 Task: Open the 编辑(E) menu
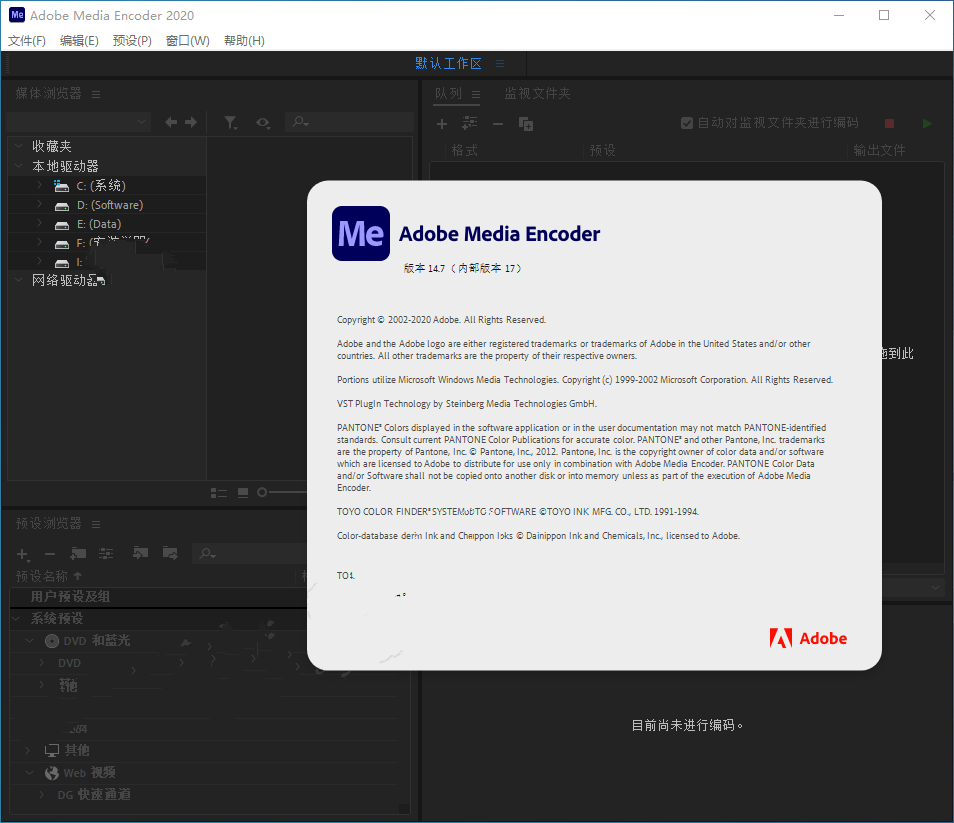pyautogui.click(x=79, y=41)
